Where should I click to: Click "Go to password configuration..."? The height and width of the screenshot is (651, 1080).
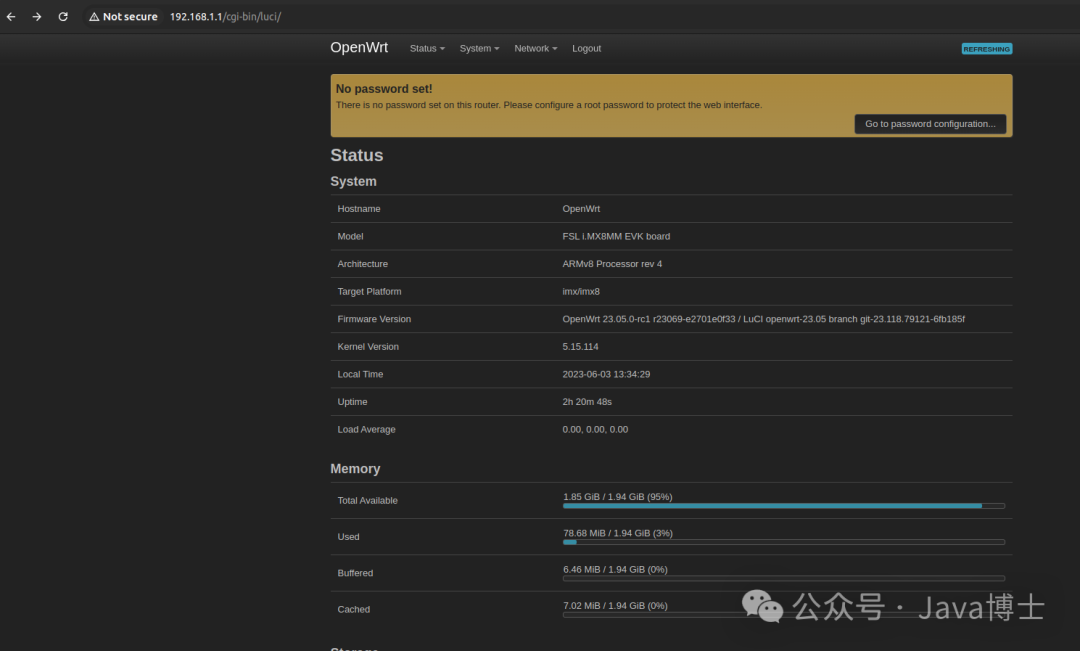click(x=929, y=123)
